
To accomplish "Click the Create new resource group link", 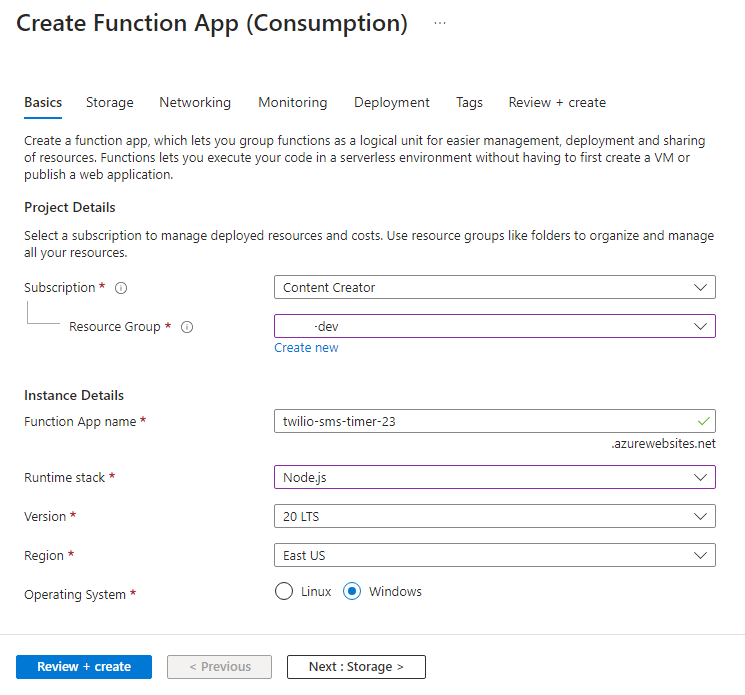I will pyautogui.click(x=306, y=348).
